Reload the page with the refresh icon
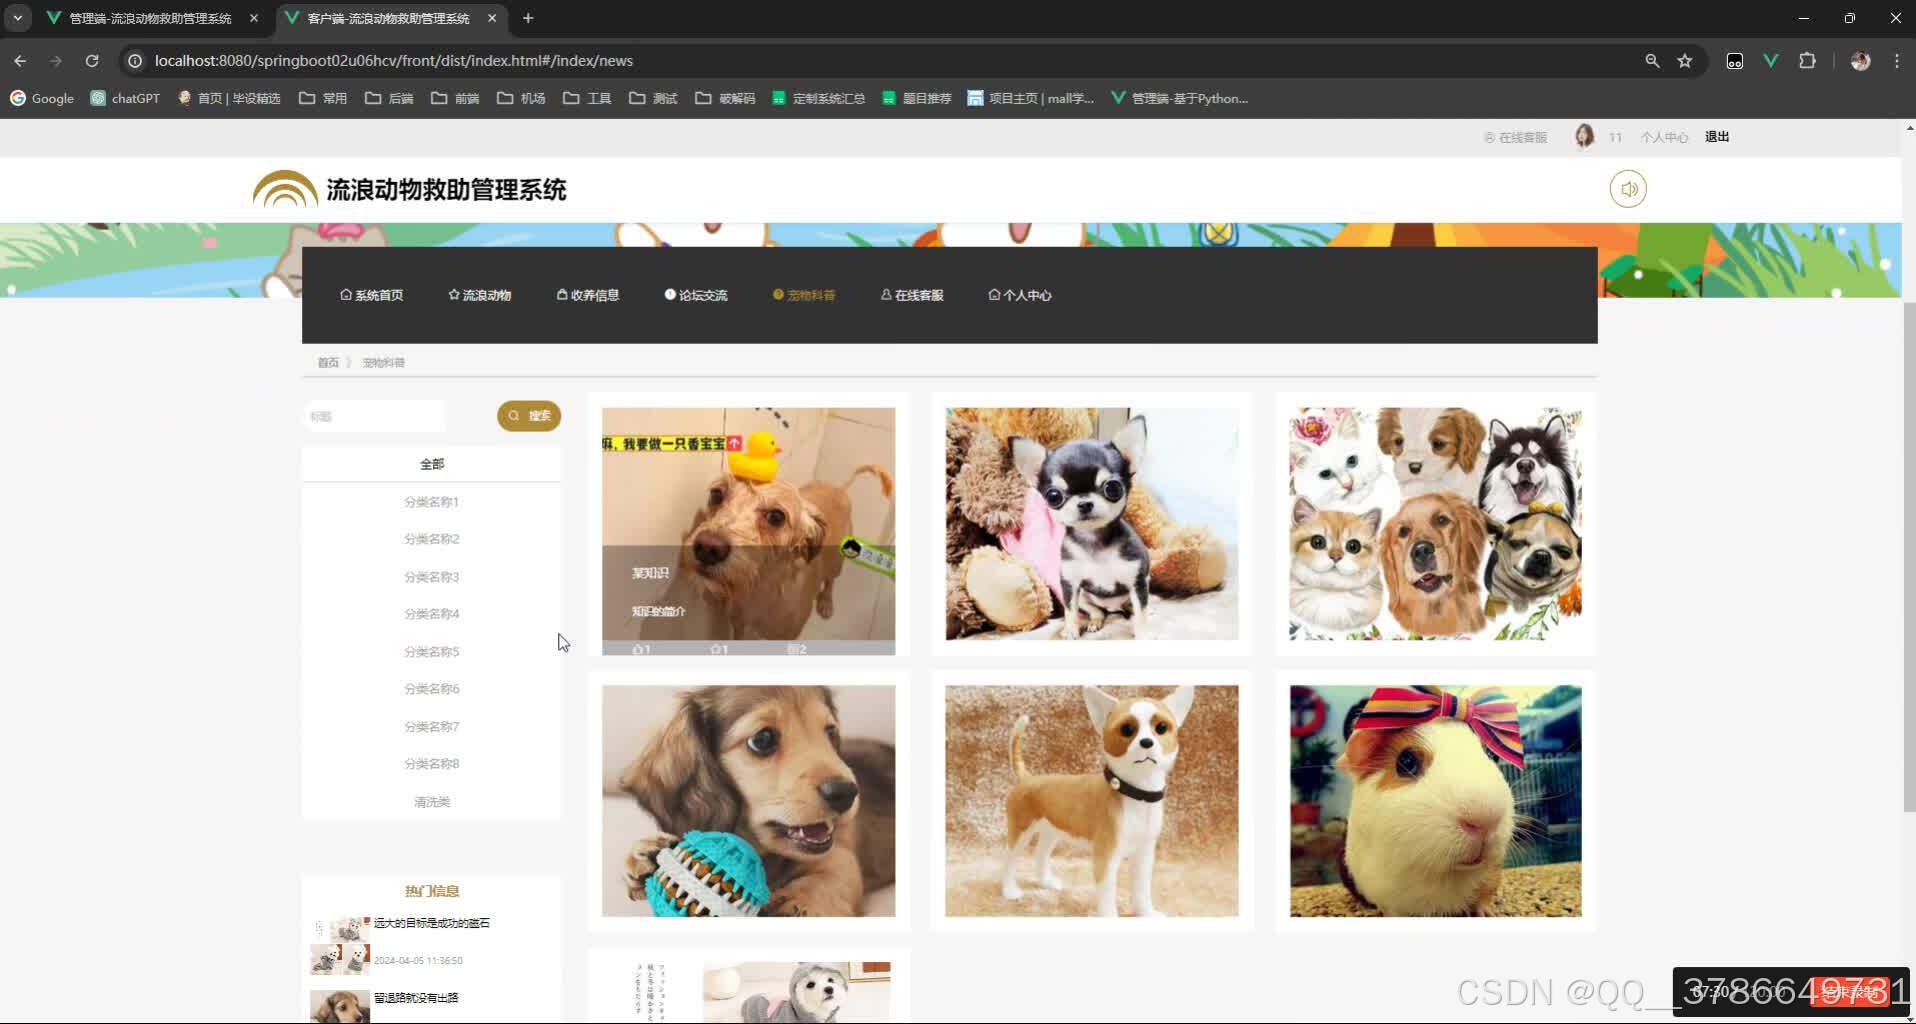Image resolution: width=1916 pixels, height=1024 pixels. click(92, 61)
